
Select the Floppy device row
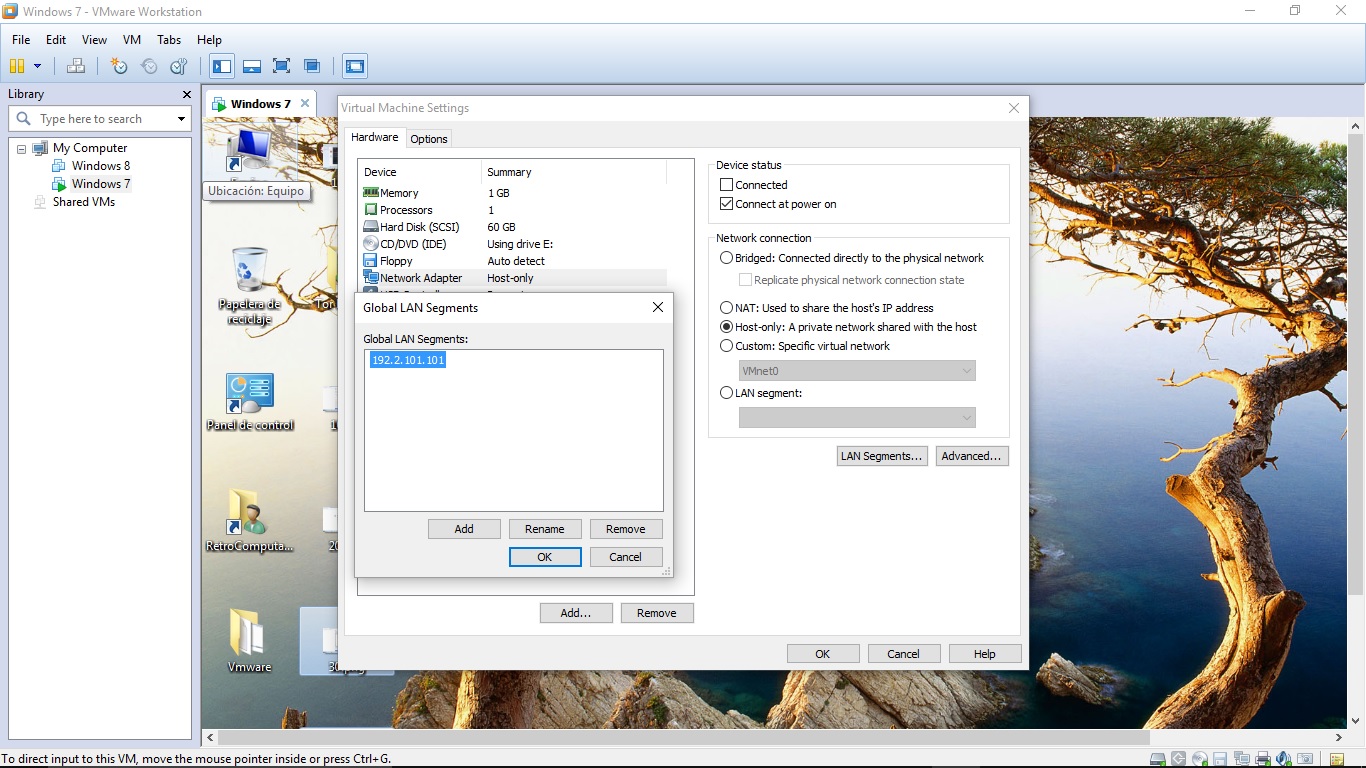point(514,261)
